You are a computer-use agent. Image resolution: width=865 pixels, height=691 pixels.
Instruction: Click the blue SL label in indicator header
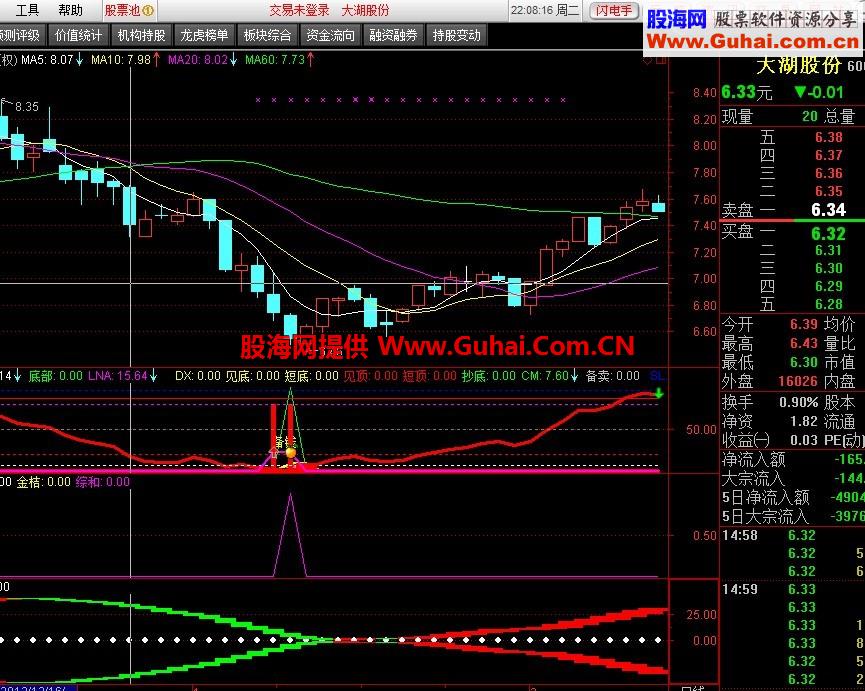(657, 376)
